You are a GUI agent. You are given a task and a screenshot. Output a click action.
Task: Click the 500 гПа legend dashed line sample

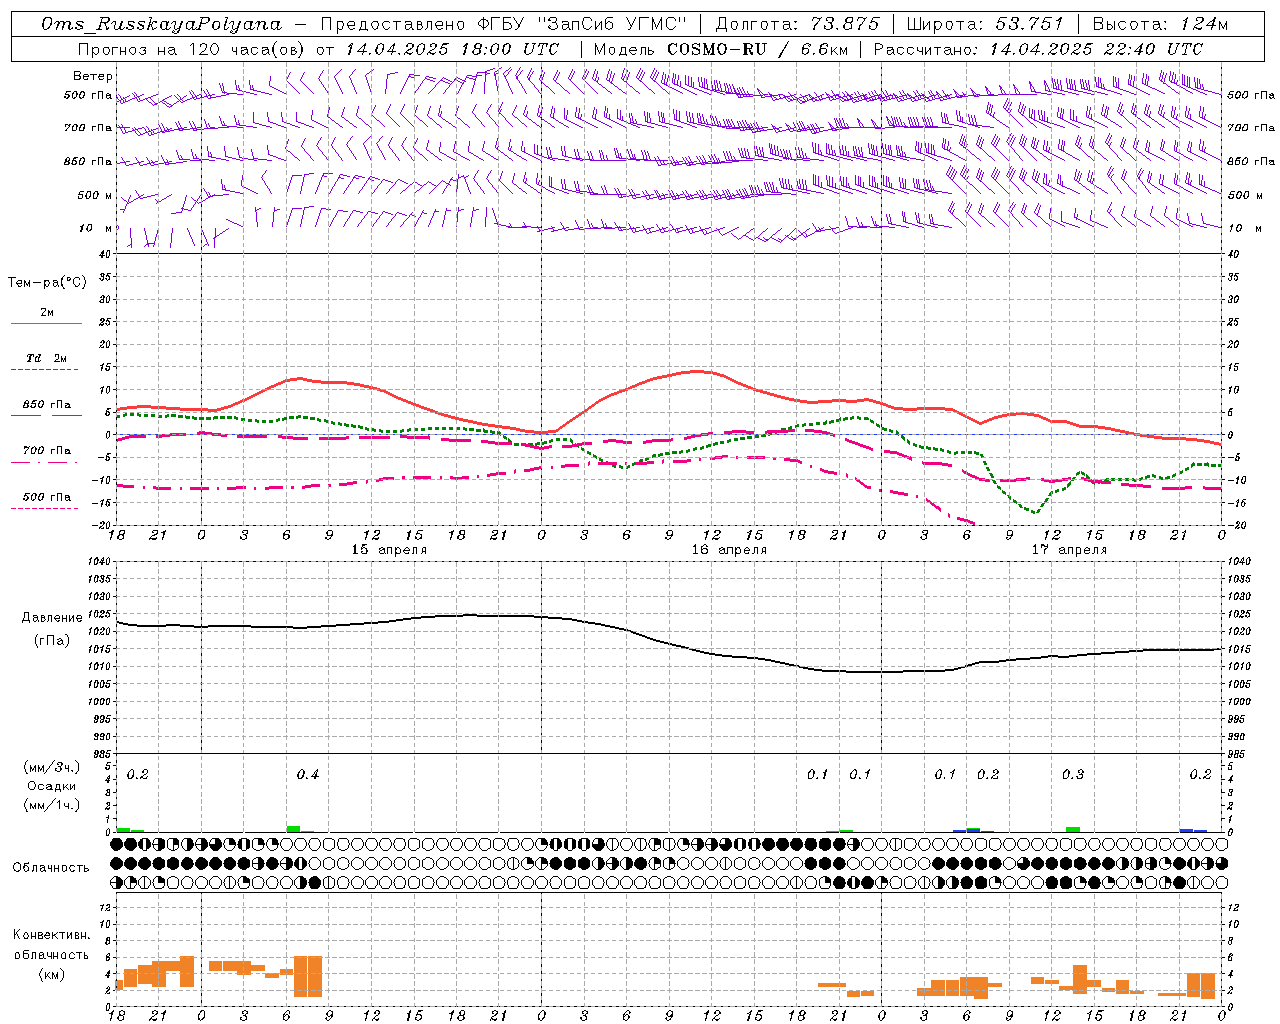45,509
